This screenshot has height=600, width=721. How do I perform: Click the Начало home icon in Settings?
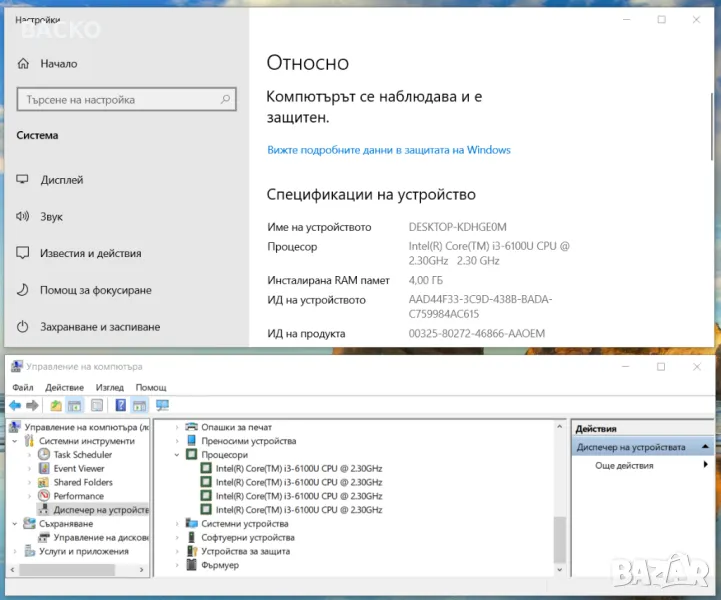[23, 63]
